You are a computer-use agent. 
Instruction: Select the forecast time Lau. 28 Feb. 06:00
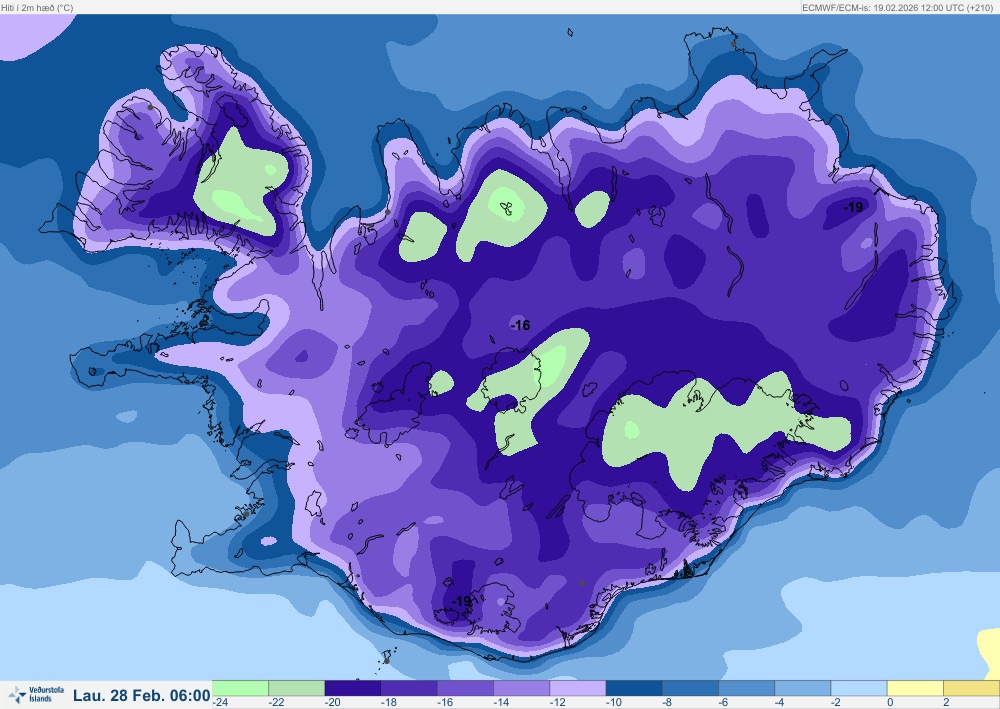(142, 695)
